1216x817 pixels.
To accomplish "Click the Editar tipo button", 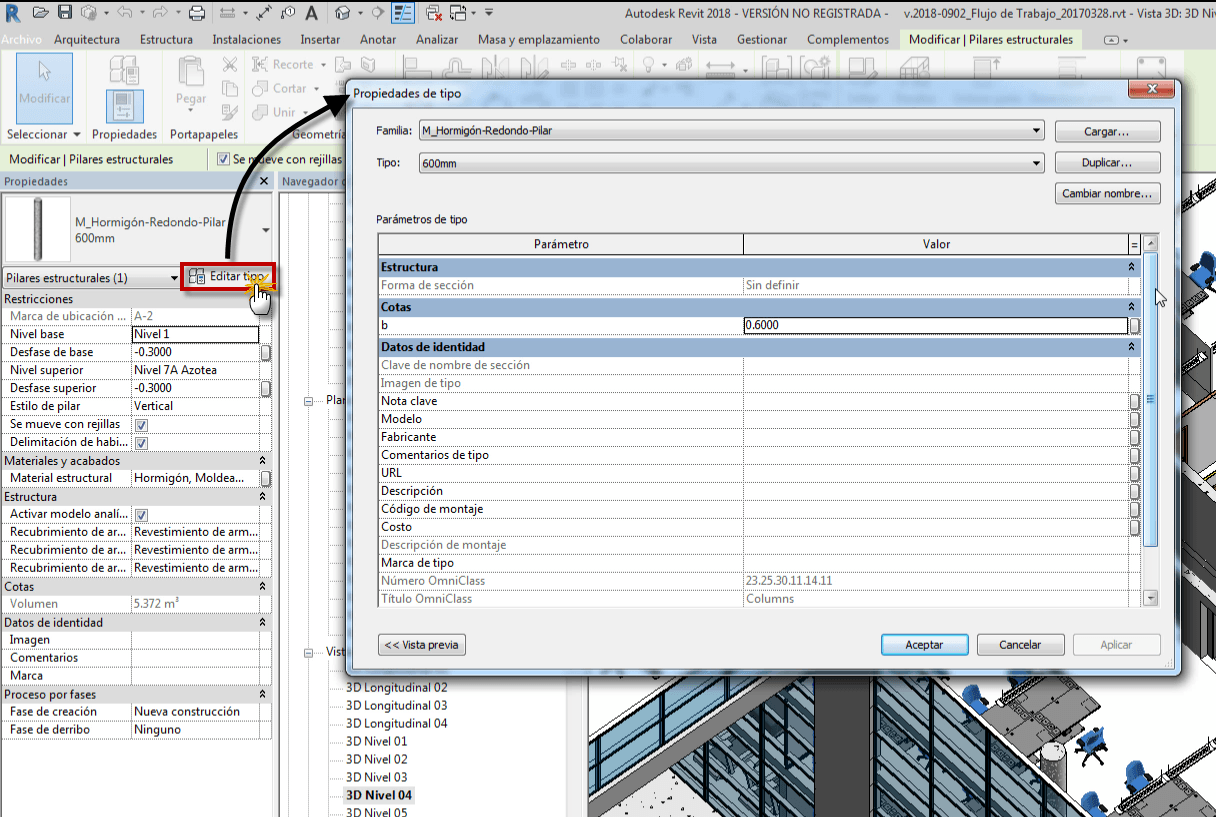I will [x=228, y=278].
